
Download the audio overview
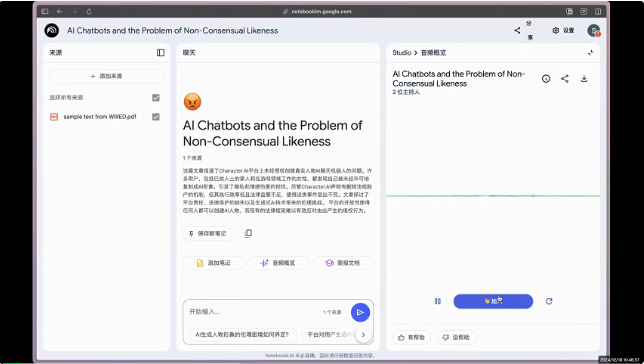[x=584, y=78]
